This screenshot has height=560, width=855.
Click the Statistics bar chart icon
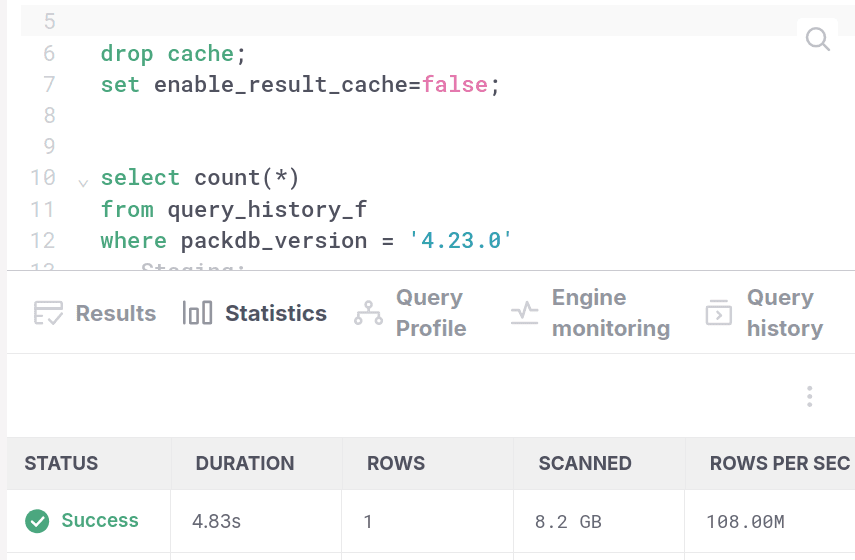(x=197, y=313)
